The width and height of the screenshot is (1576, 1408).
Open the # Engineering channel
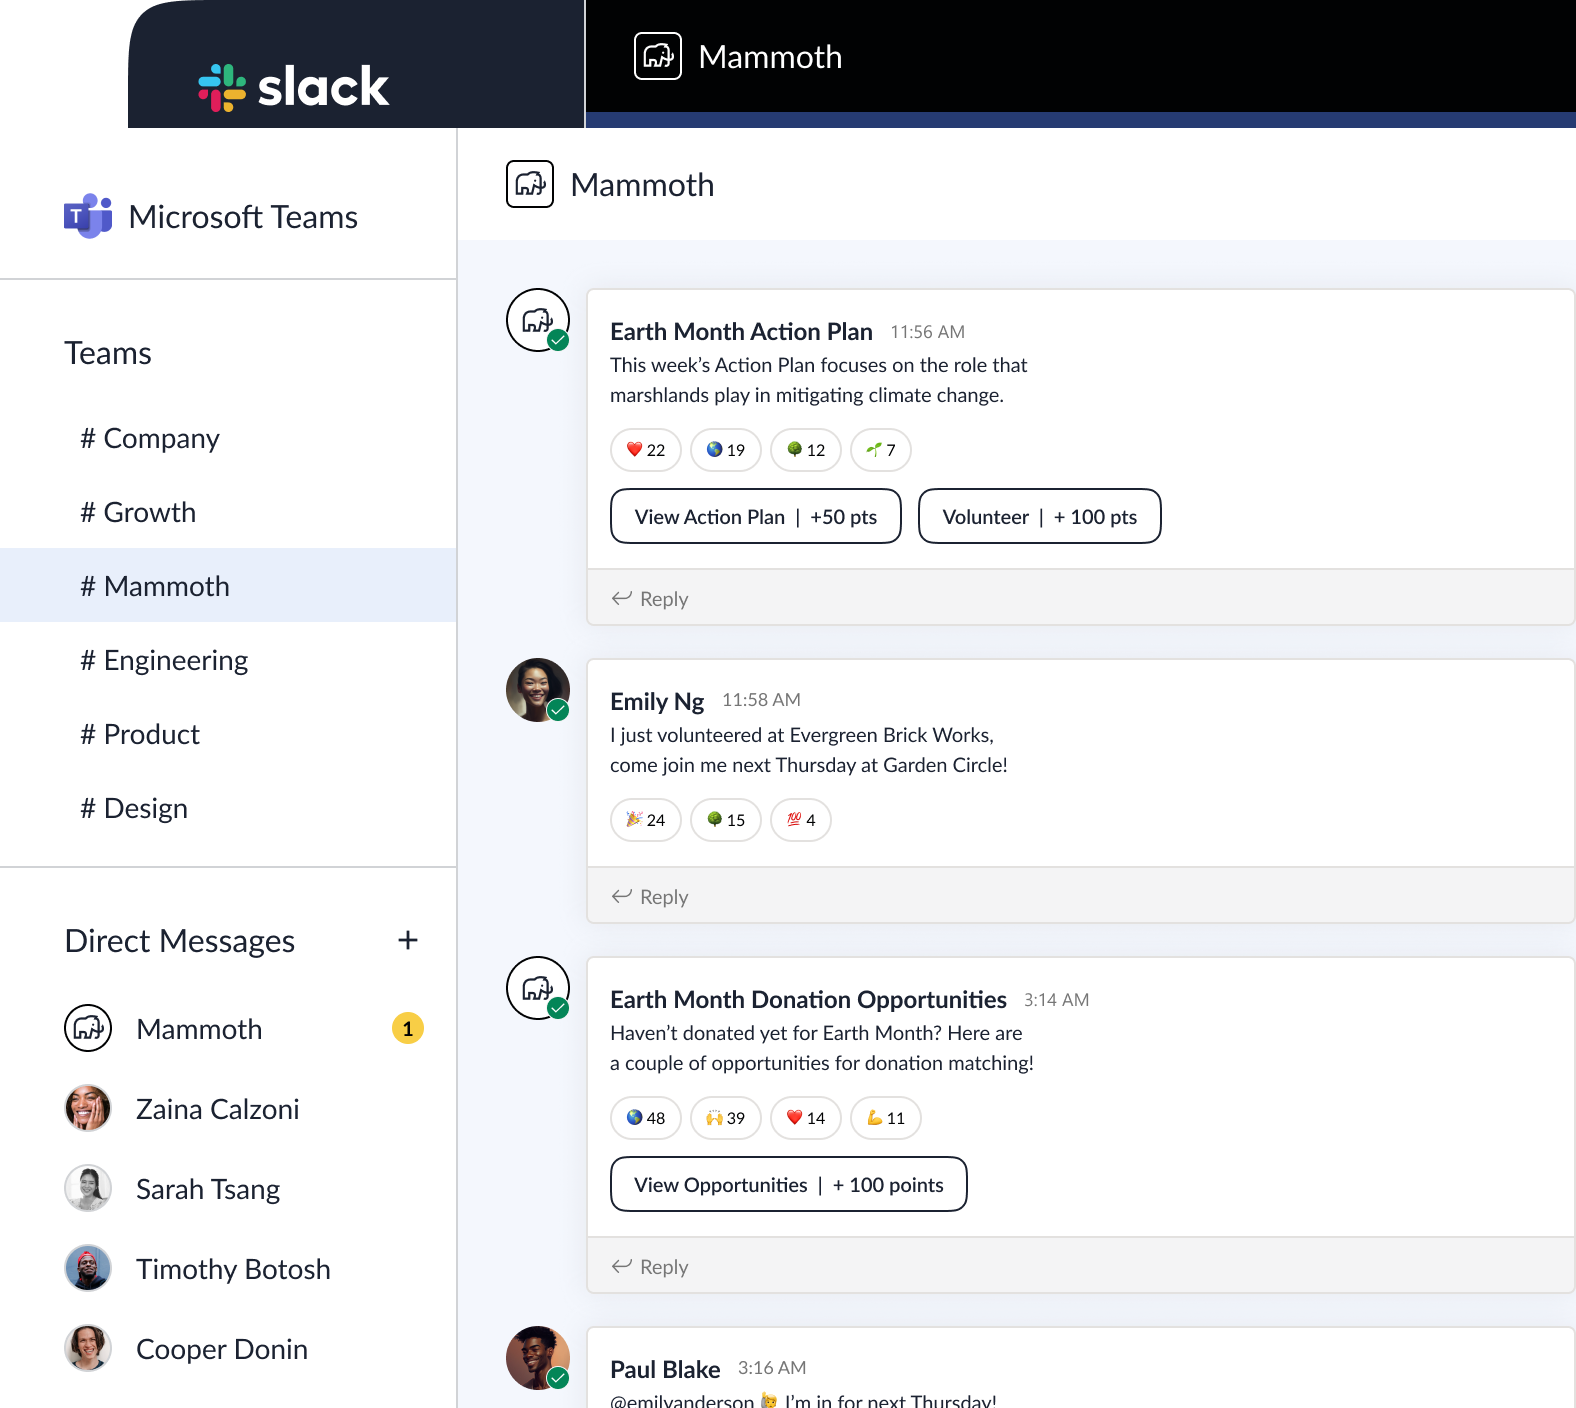[x=228, y=660]
